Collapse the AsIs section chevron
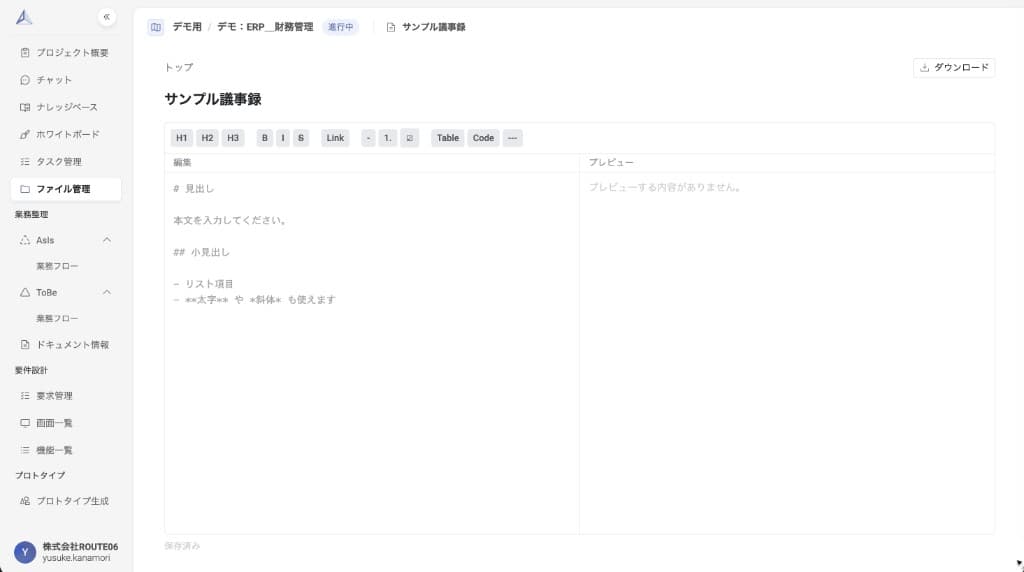1024x572 pixels. 107,240
